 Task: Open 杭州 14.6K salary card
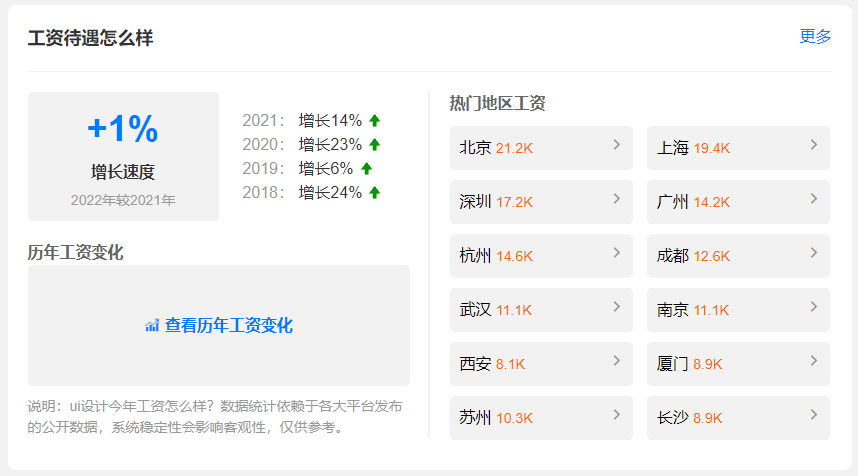(x=541, y=256)
